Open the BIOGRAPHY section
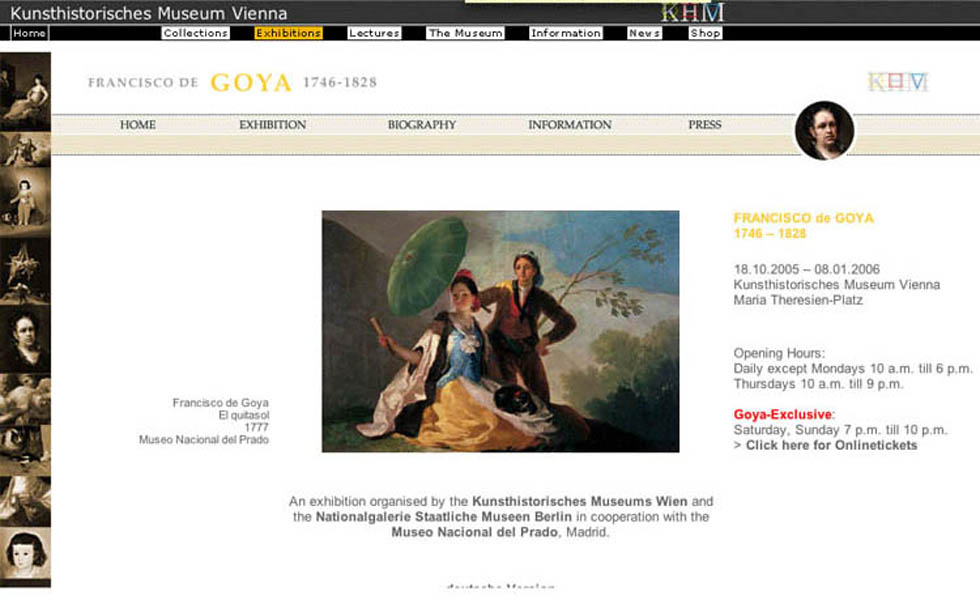This screenshot has height=604, width=980. [x=422, y=124]
